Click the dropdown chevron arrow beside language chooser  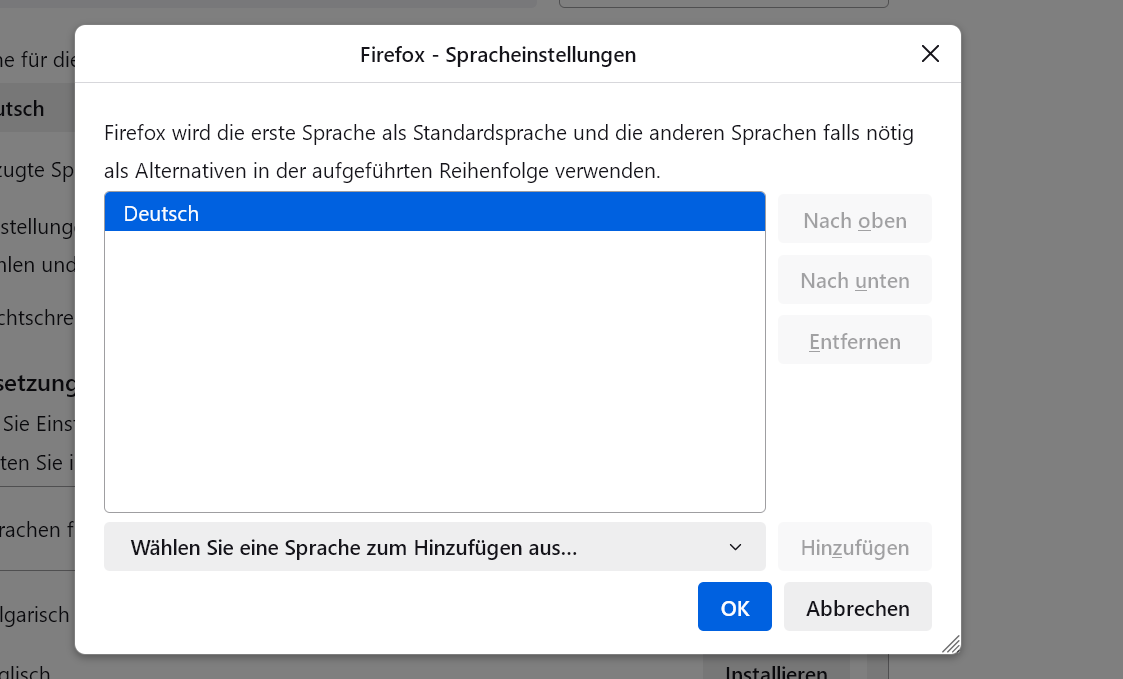click(x=735, y=547)
